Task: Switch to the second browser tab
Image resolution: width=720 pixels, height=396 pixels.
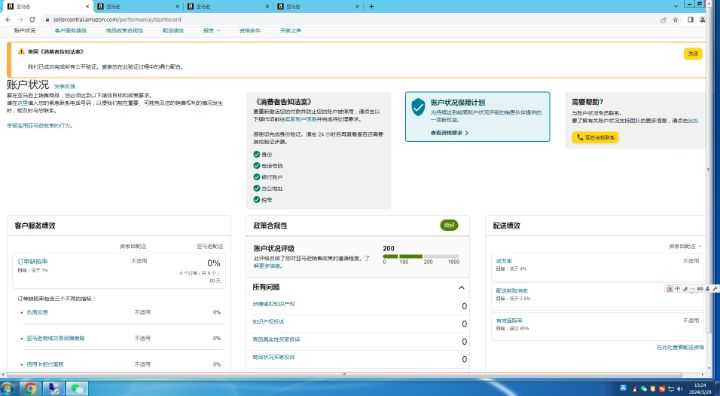Action: (138, 6)
